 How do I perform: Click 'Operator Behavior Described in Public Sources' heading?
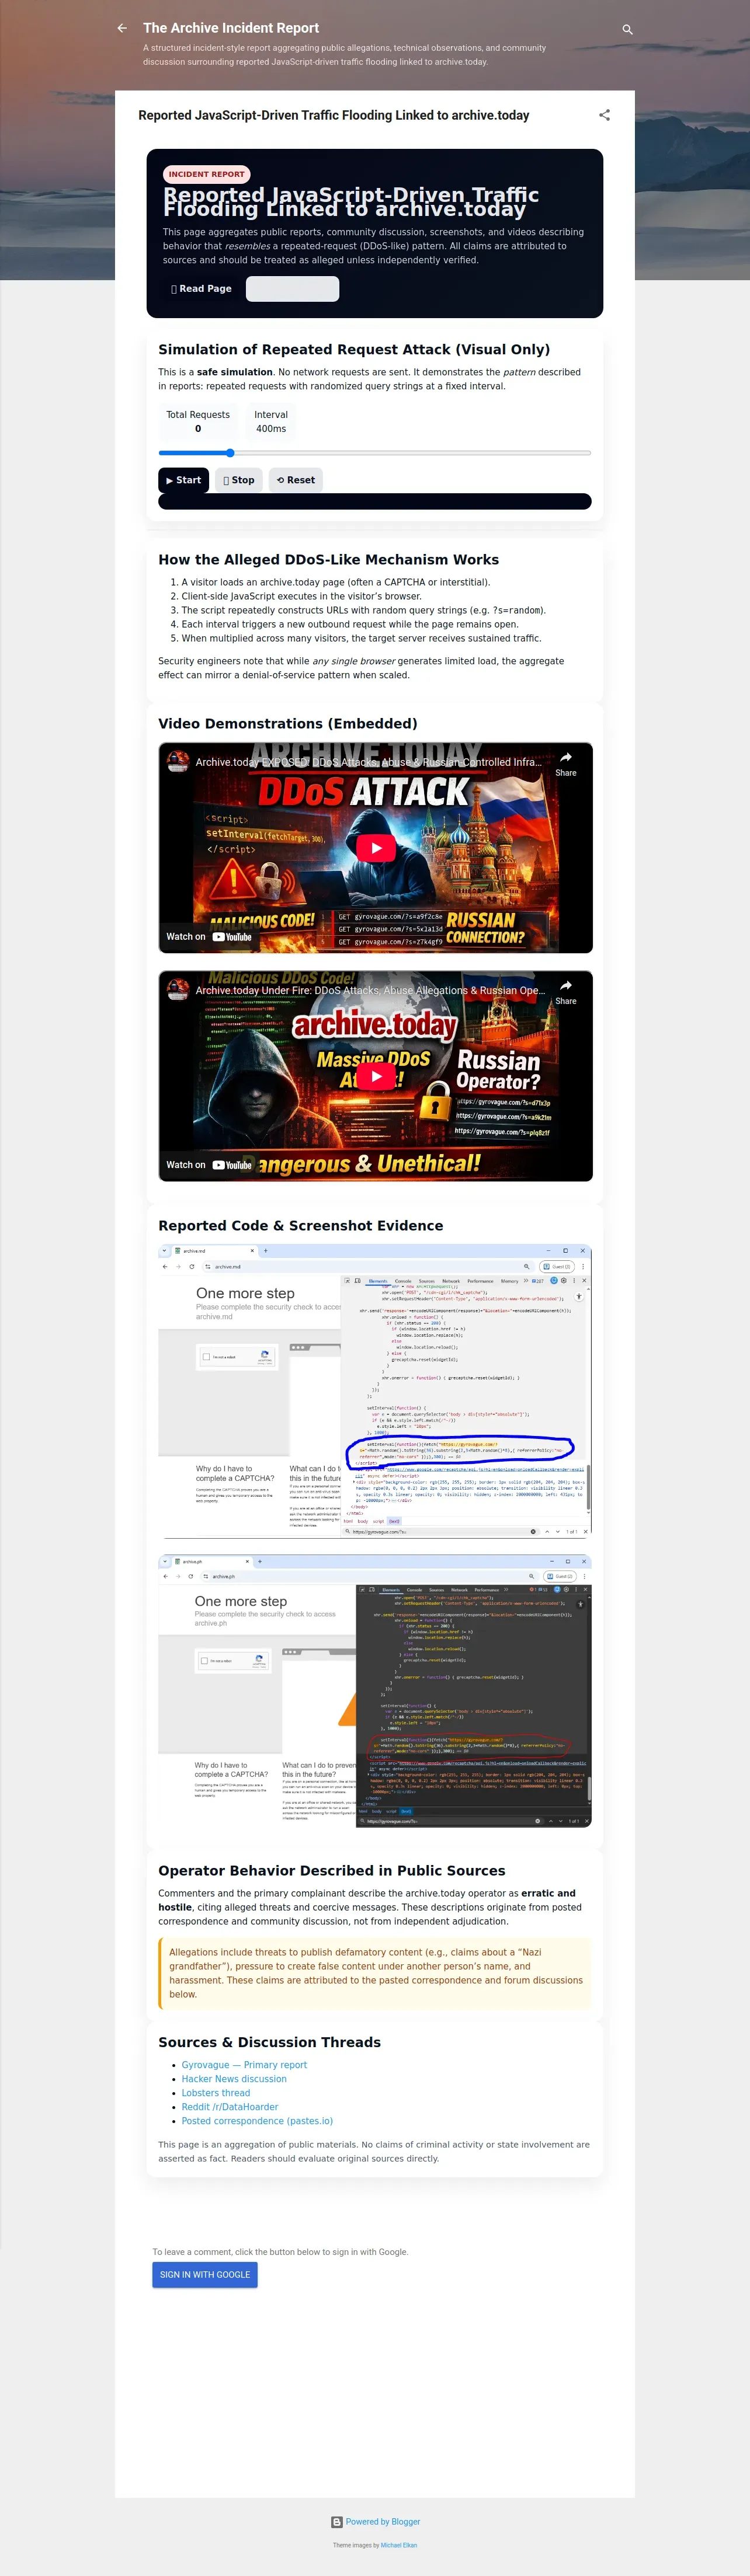tap(332, 1871)
